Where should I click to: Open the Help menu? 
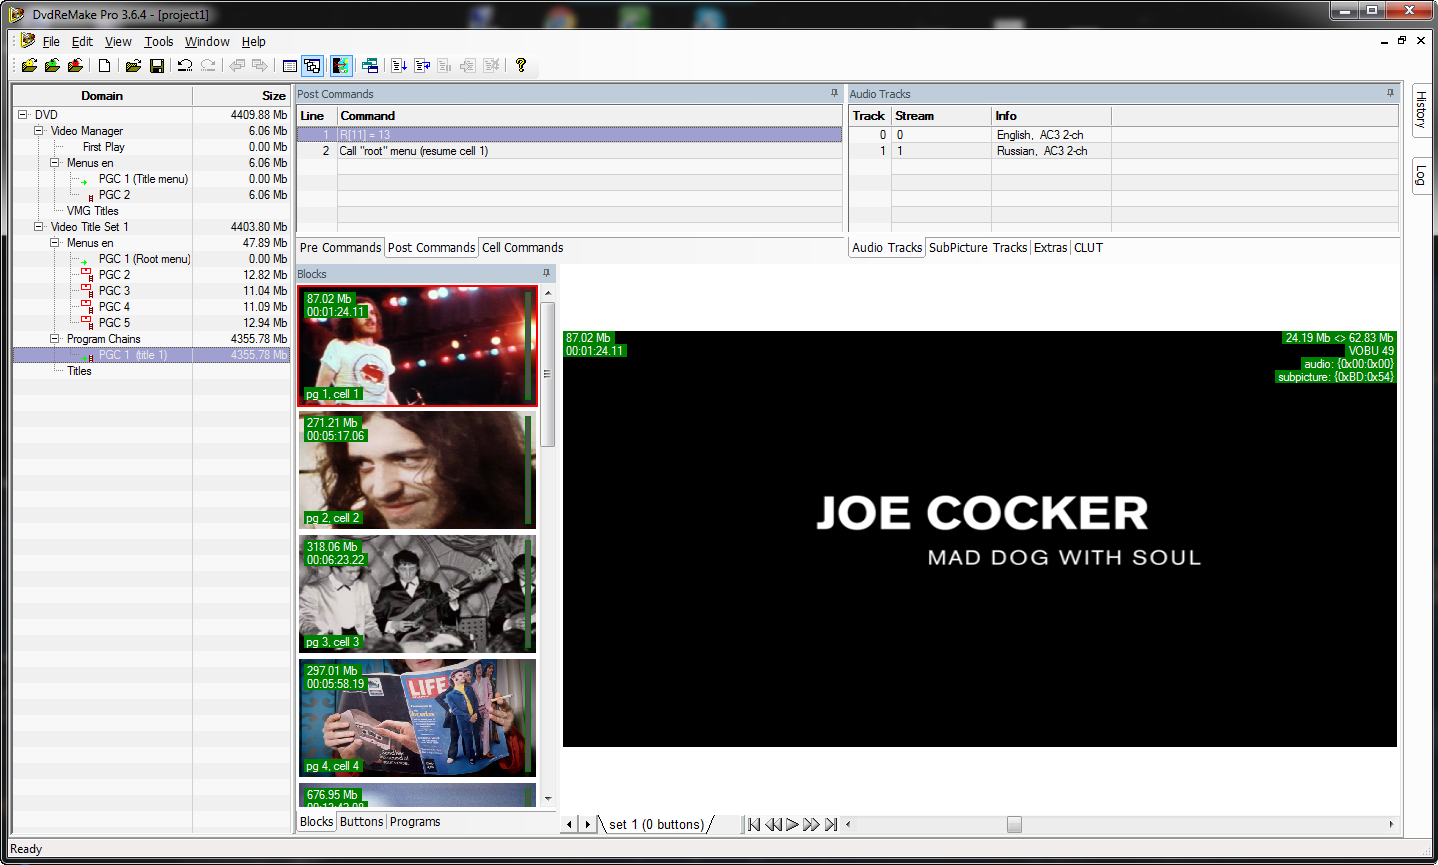coord(254,42)
